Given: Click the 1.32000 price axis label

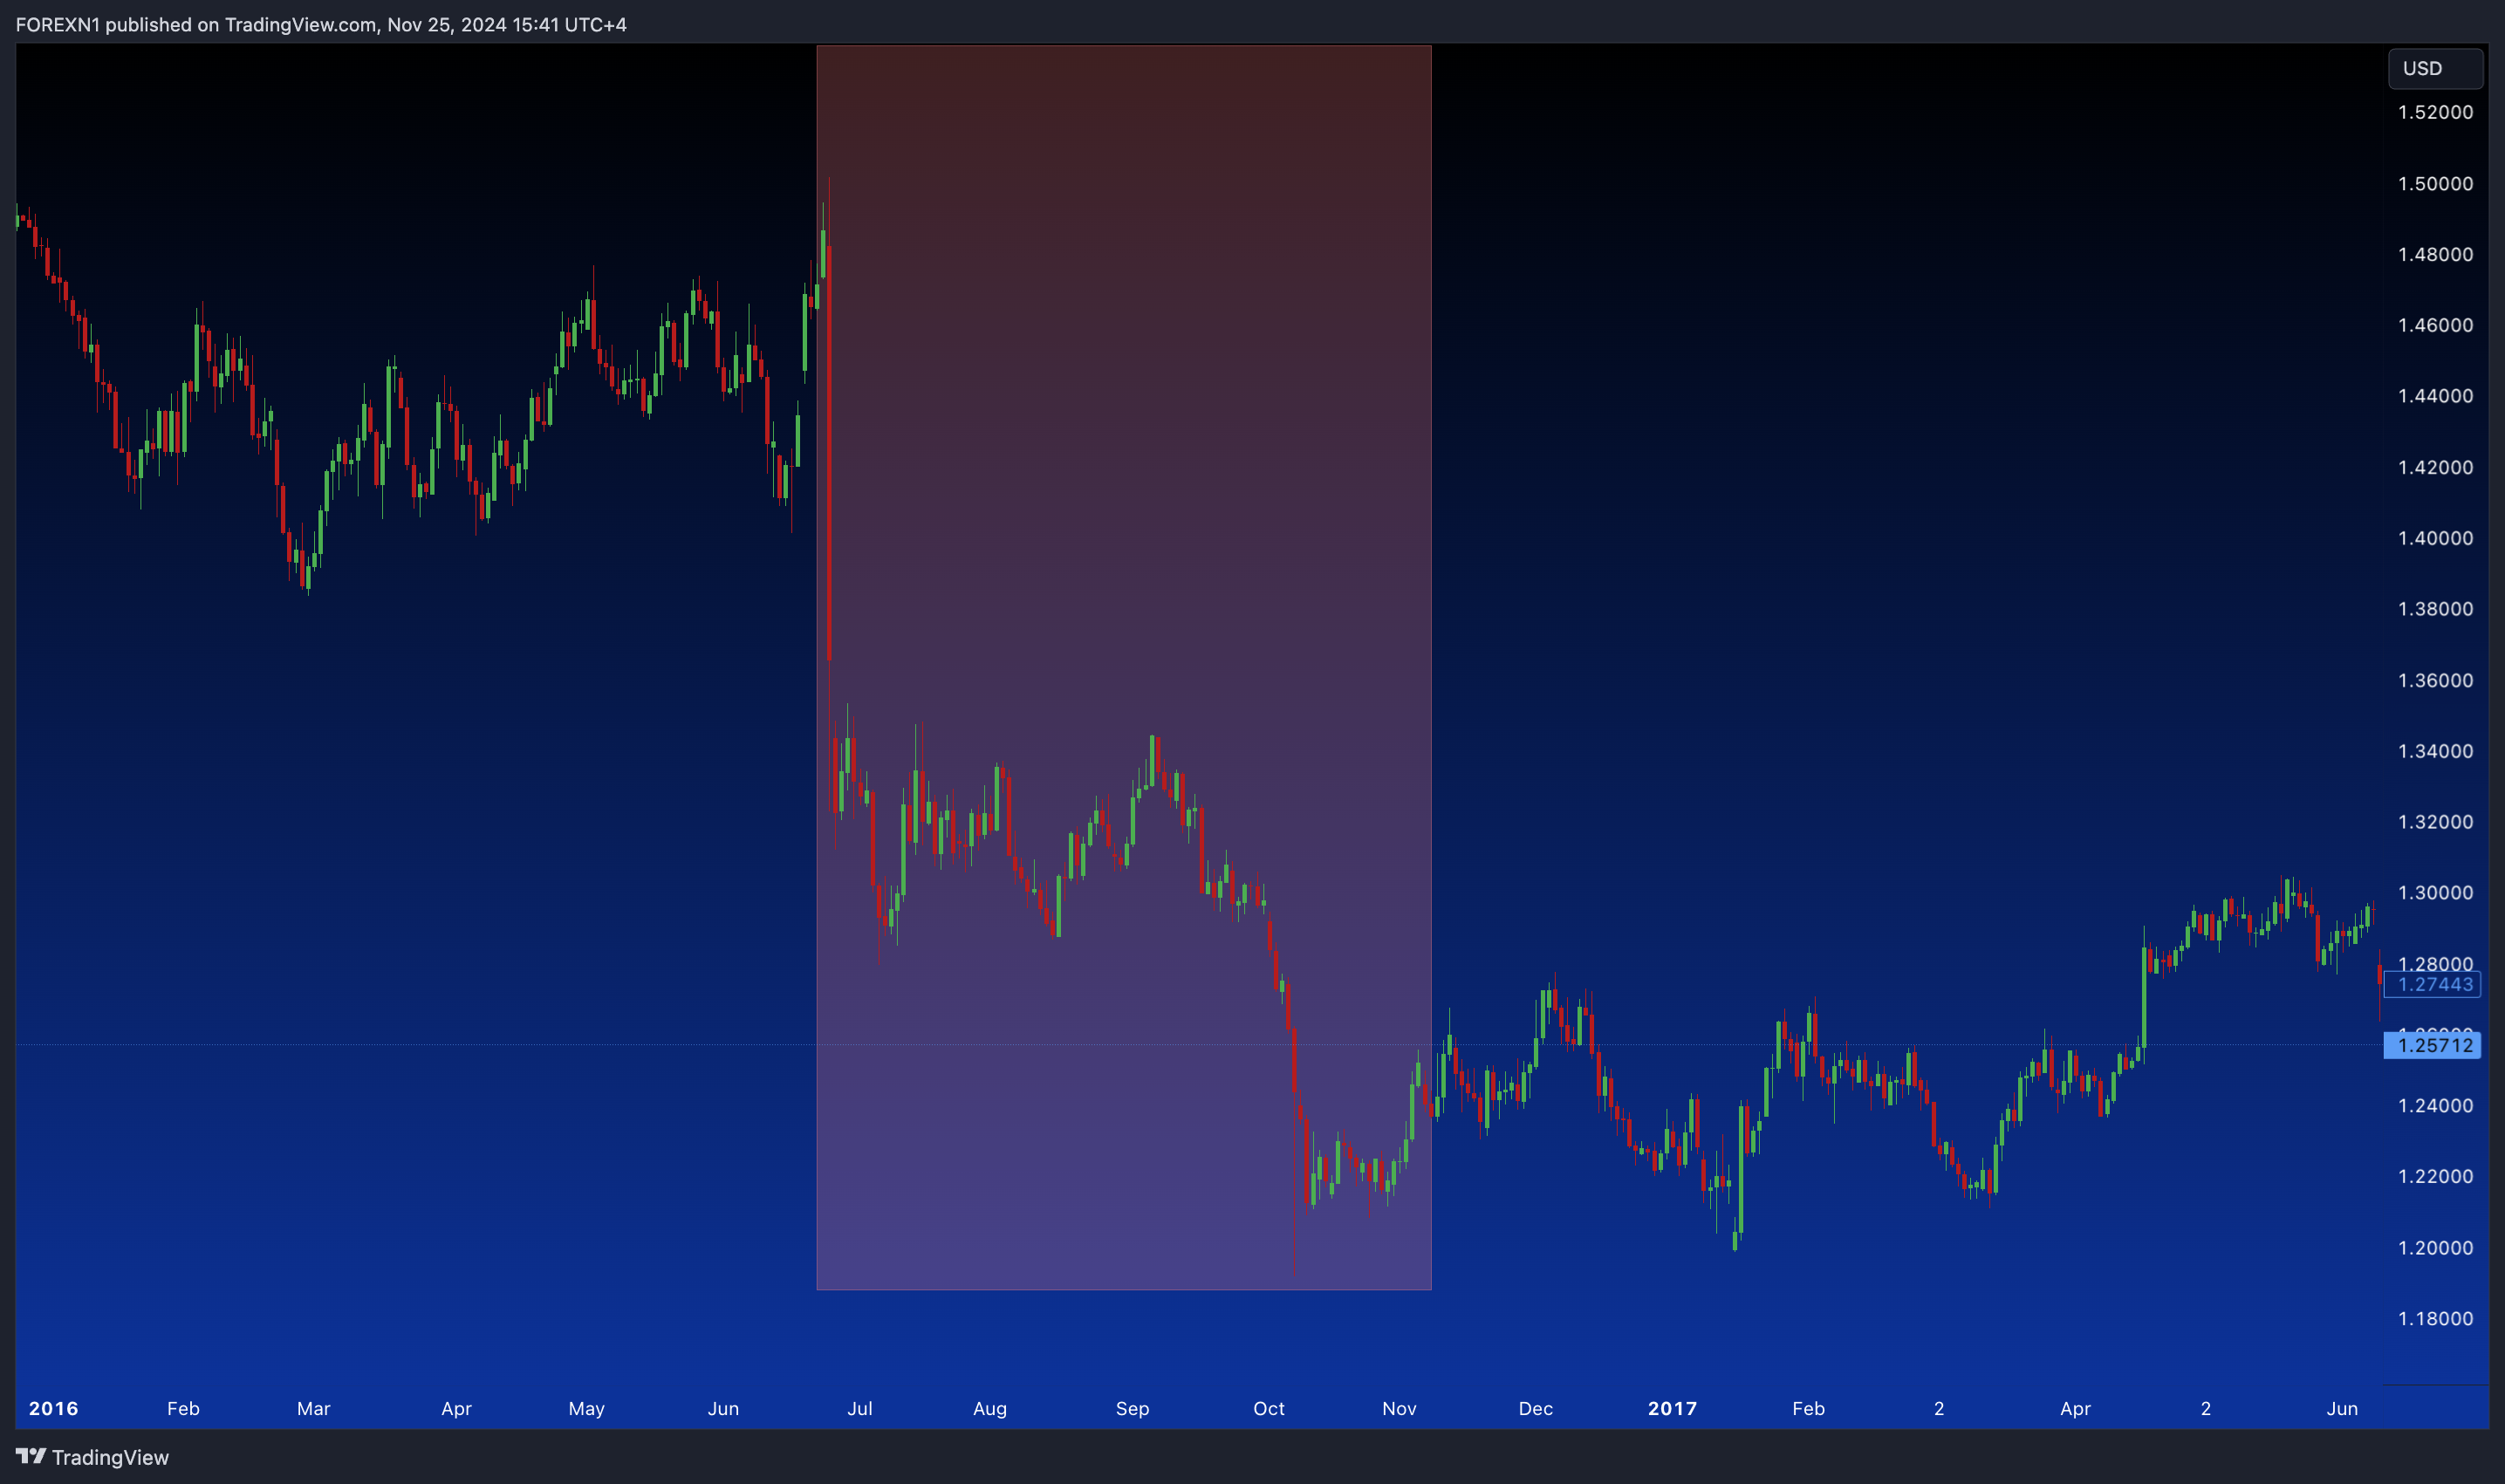Looking at the screenshot, I should click(x=2435, y=822).
